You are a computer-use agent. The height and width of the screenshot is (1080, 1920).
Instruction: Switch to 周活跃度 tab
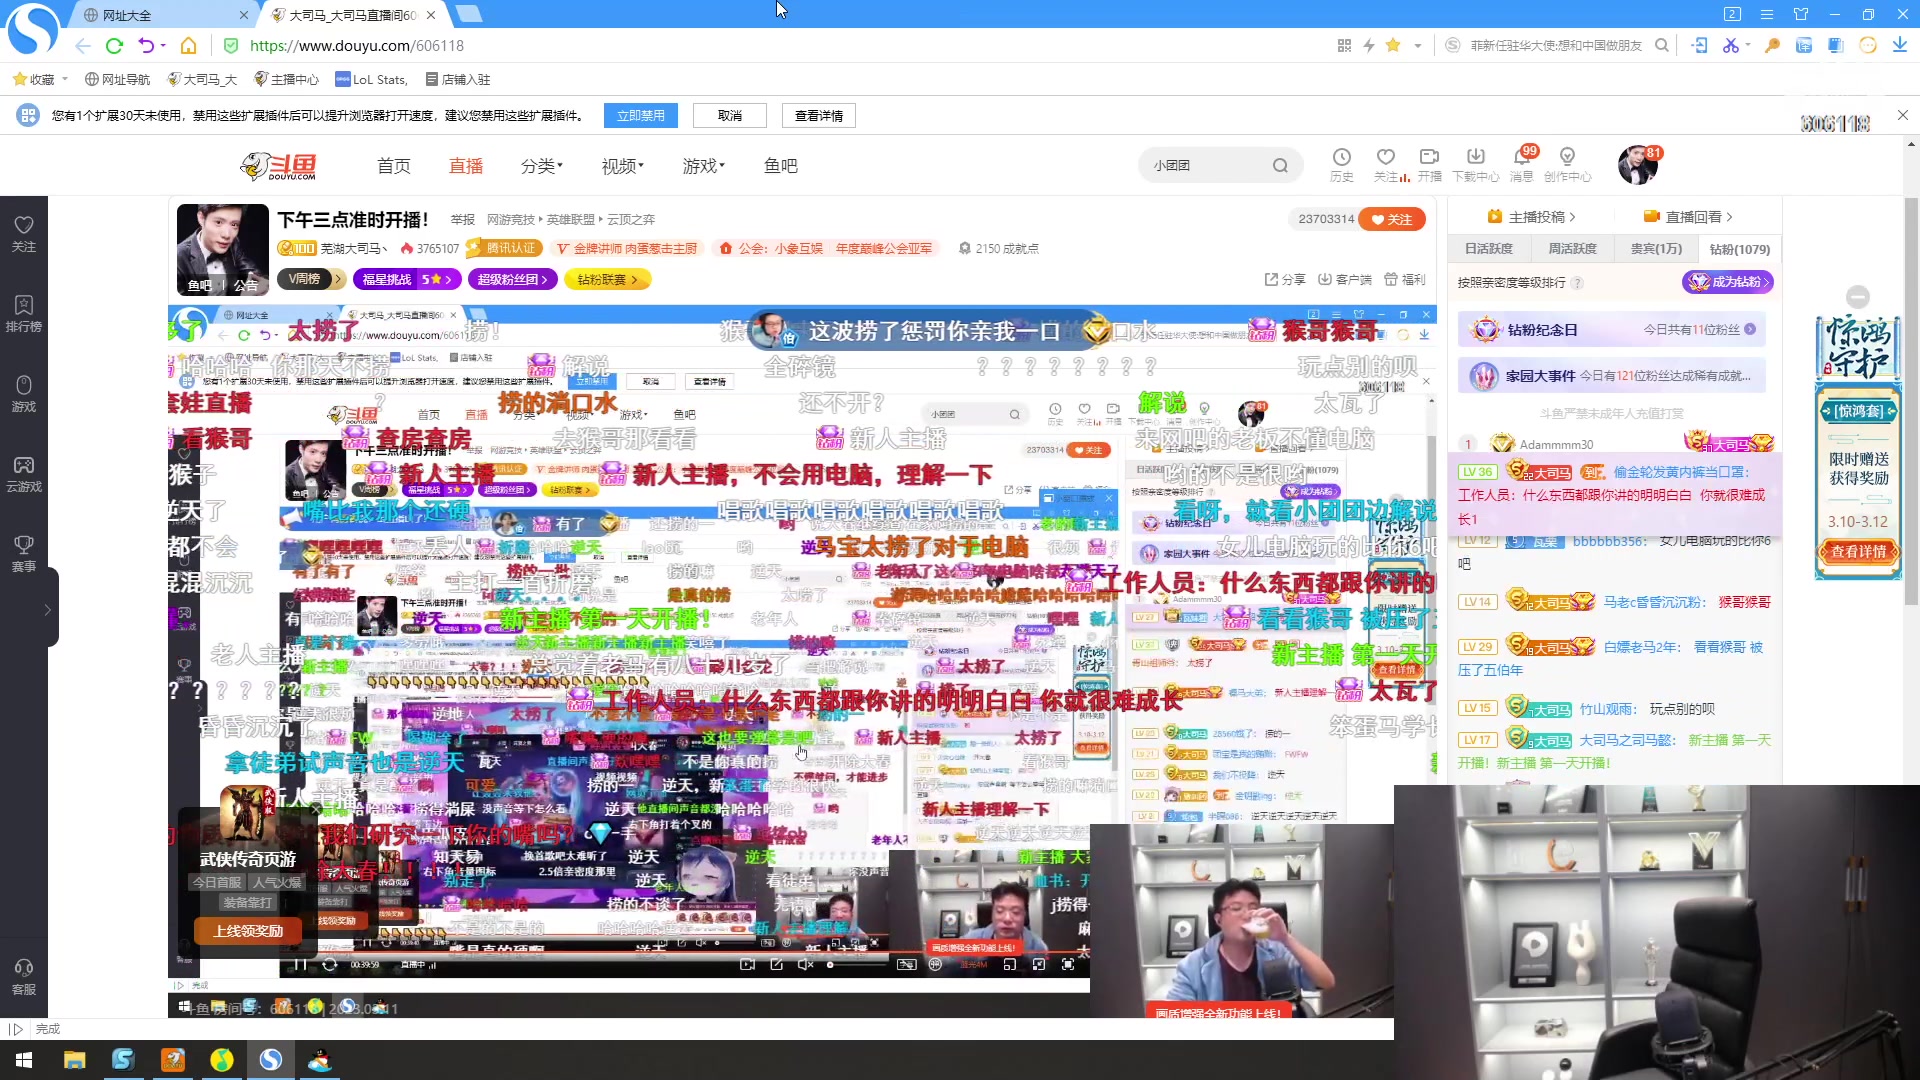[x=1572, y=249]
